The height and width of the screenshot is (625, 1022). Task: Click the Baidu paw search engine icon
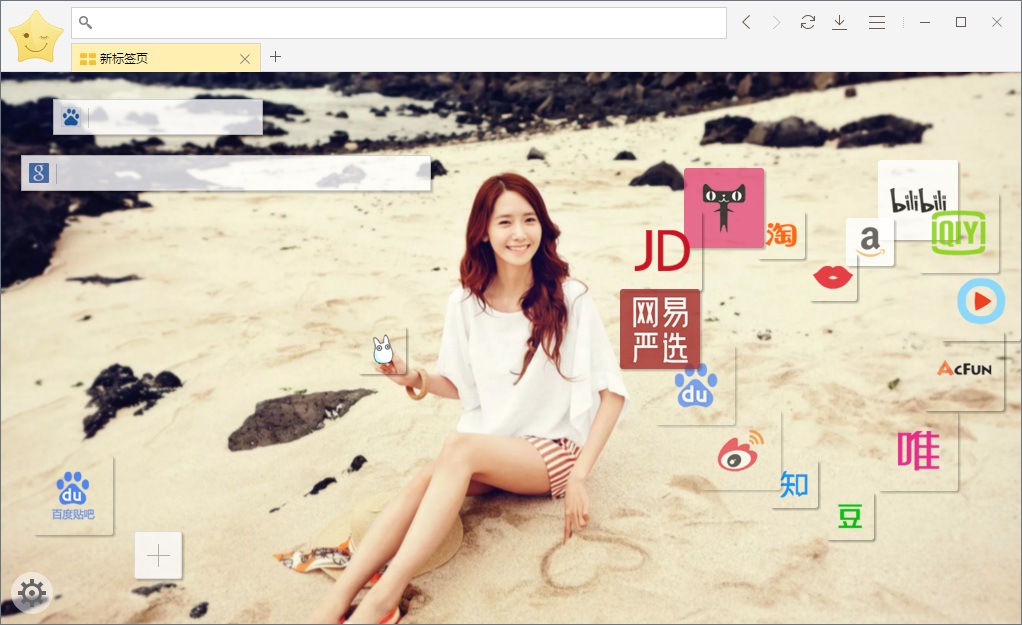point(71,117)
